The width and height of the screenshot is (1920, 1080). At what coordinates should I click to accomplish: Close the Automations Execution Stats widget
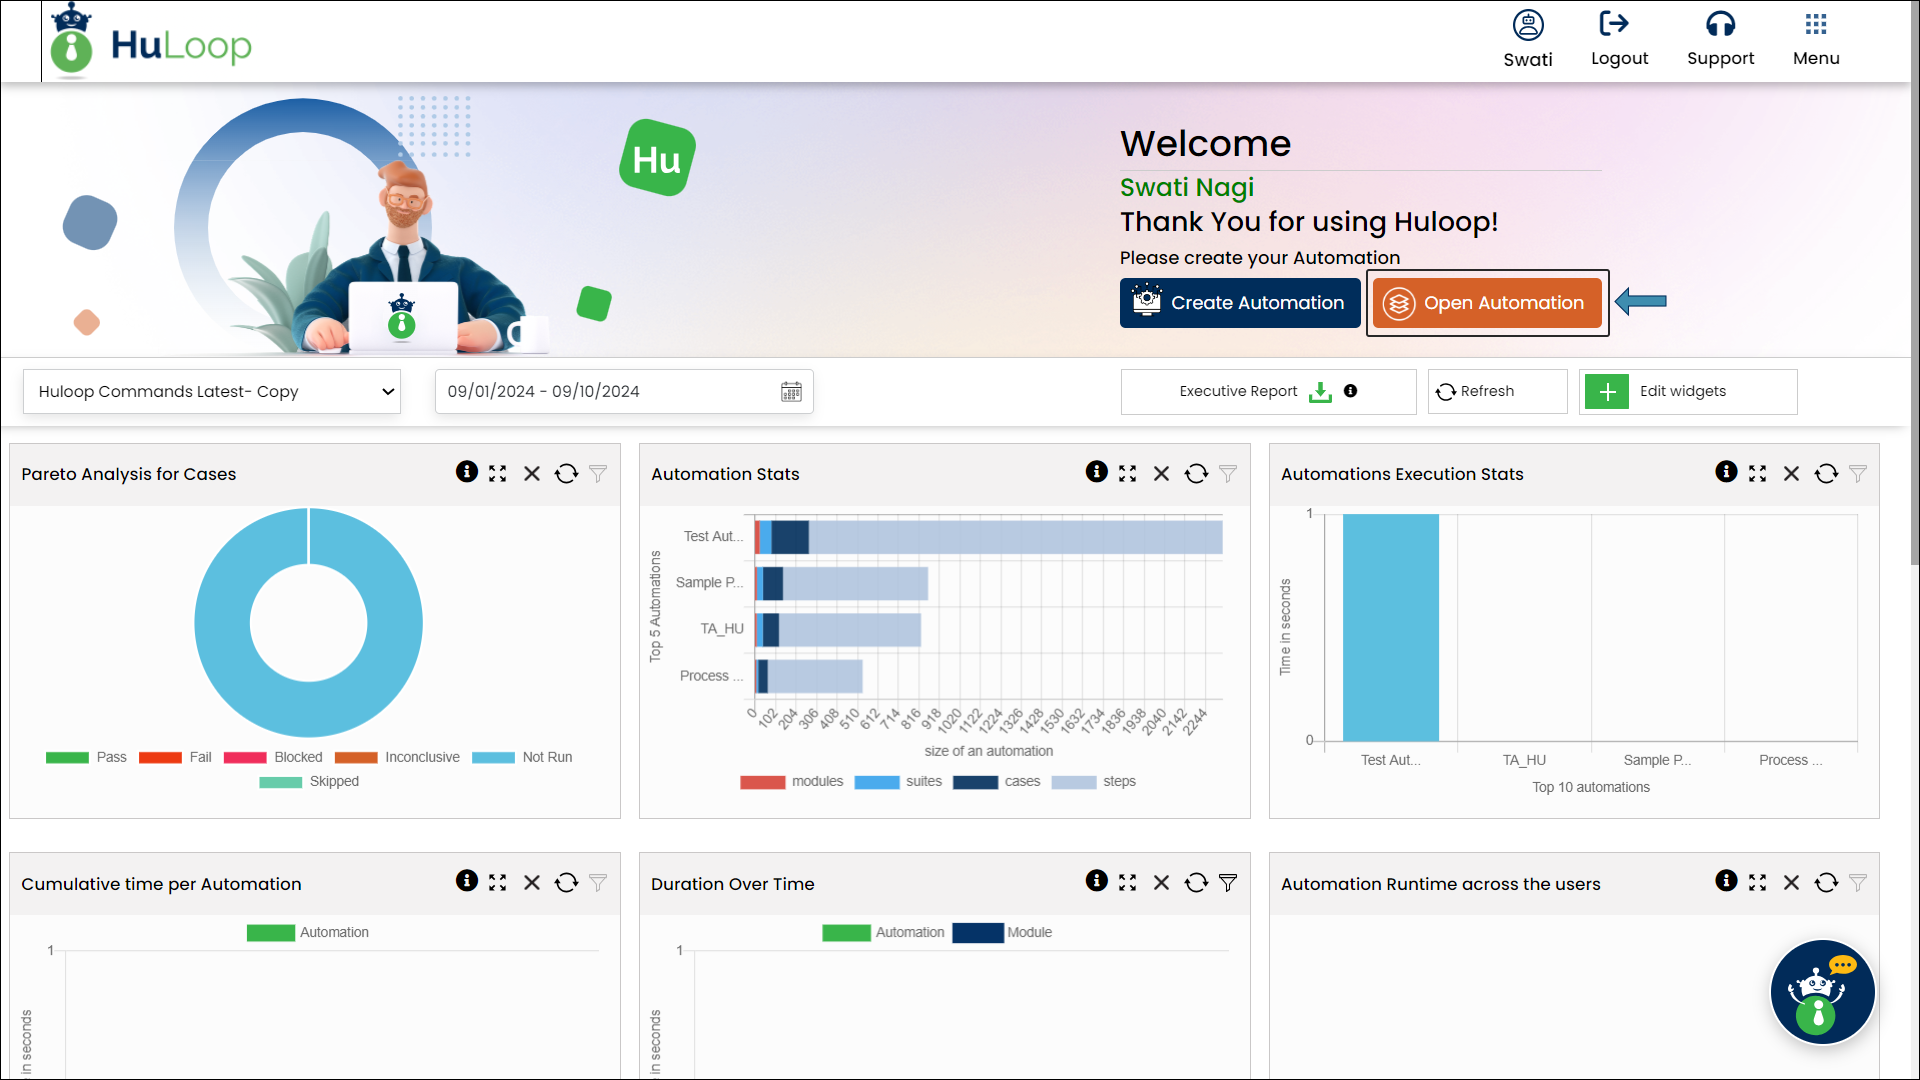pos(1791,474)
